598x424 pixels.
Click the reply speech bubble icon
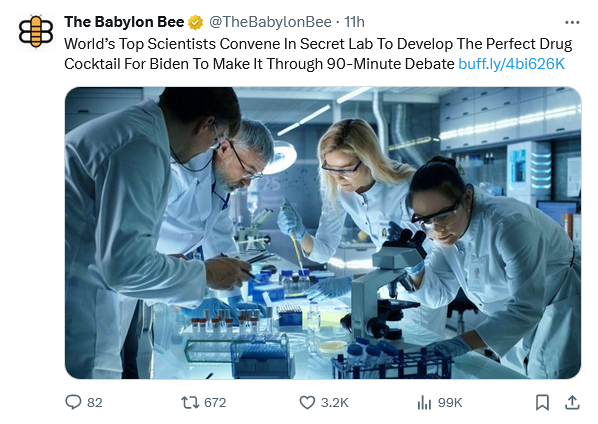(73, 402)
